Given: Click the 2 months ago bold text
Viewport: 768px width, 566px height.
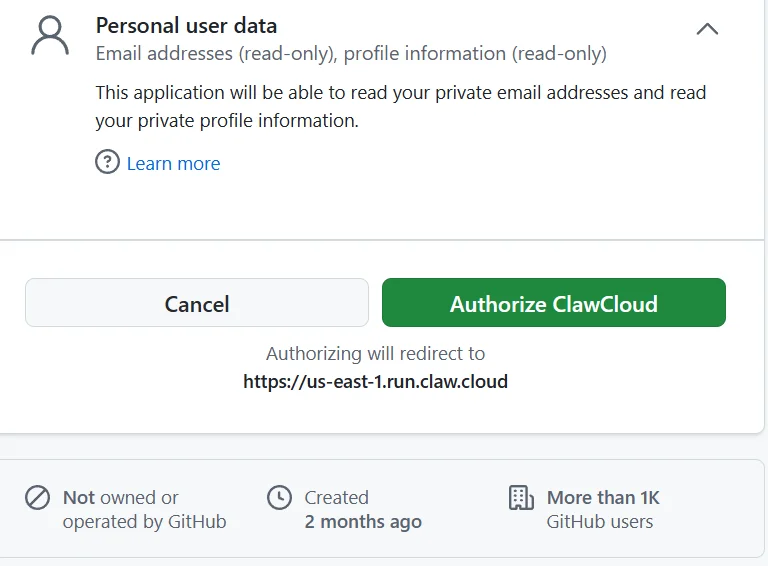Looking at the screenshot, I should [363, 522].
